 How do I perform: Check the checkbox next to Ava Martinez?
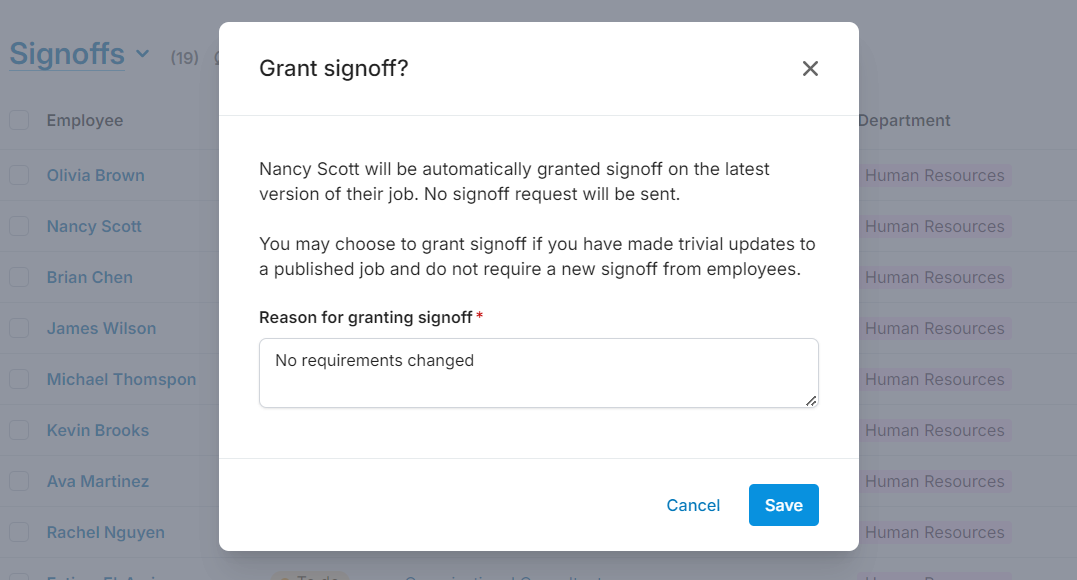click(x=19, y=480)
